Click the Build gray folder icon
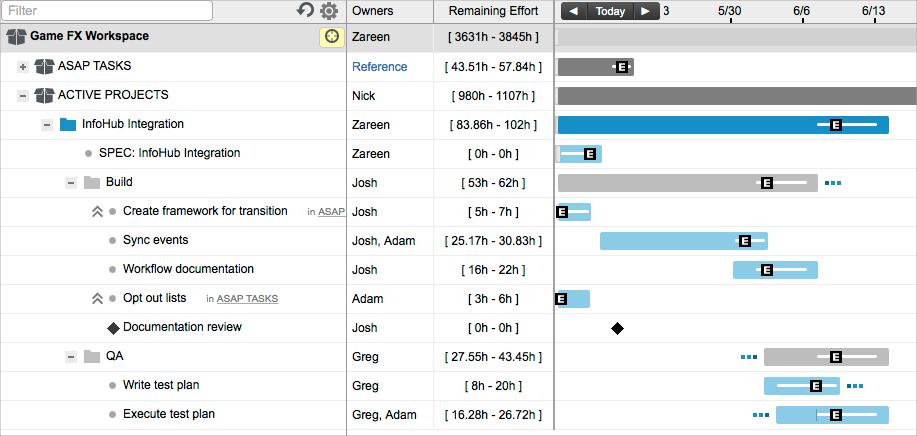917x436 pixels. (92, 183)
